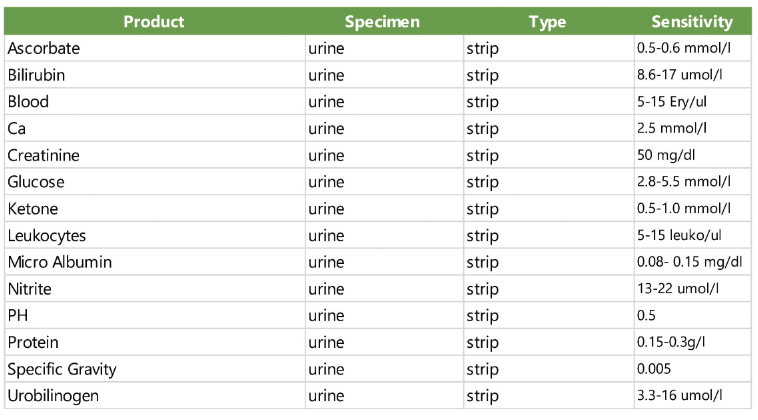
Task: Click the 50 mg/dl sensitivity cell
Action: tap(693, 155)
